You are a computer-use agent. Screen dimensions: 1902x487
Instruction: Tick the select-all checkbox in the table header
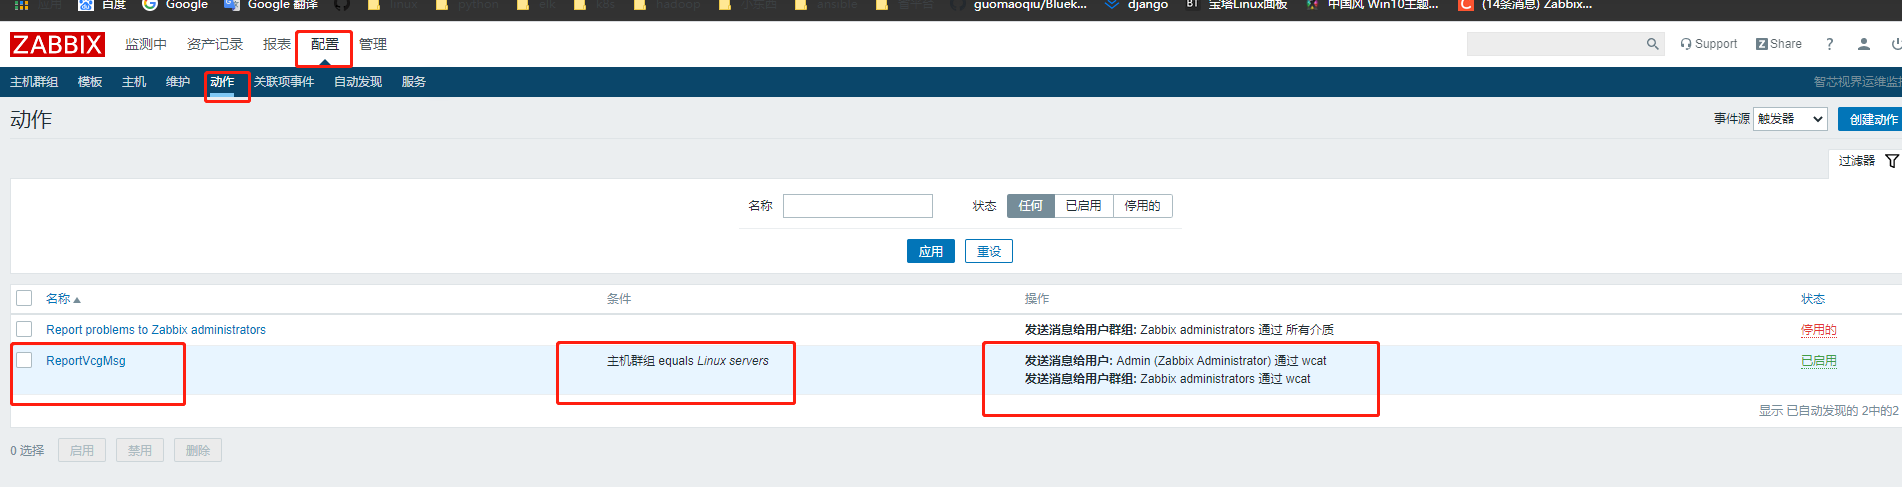click(x=25, y=298)
